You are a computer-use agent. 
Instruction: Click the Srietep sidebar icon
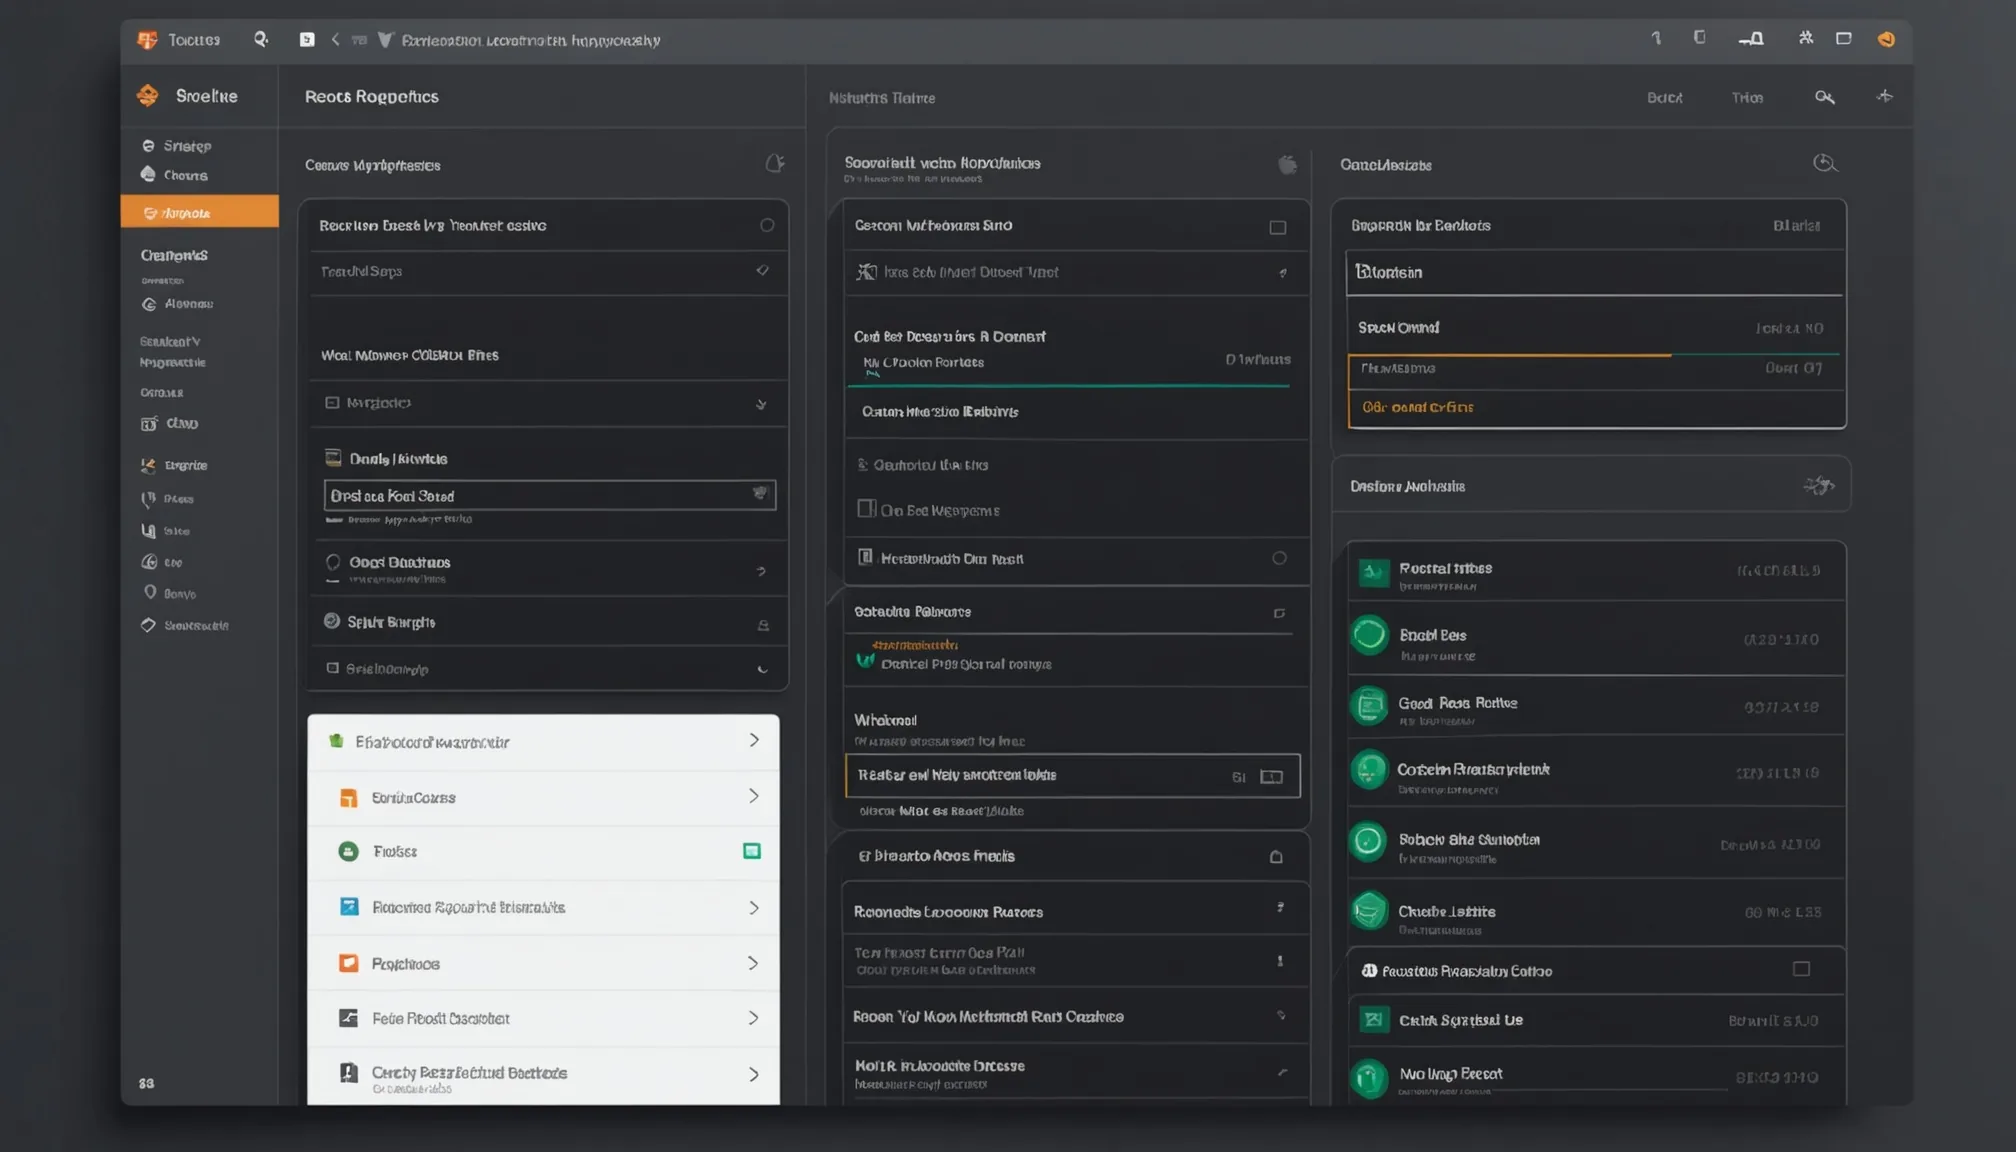[x=148, y=146]
